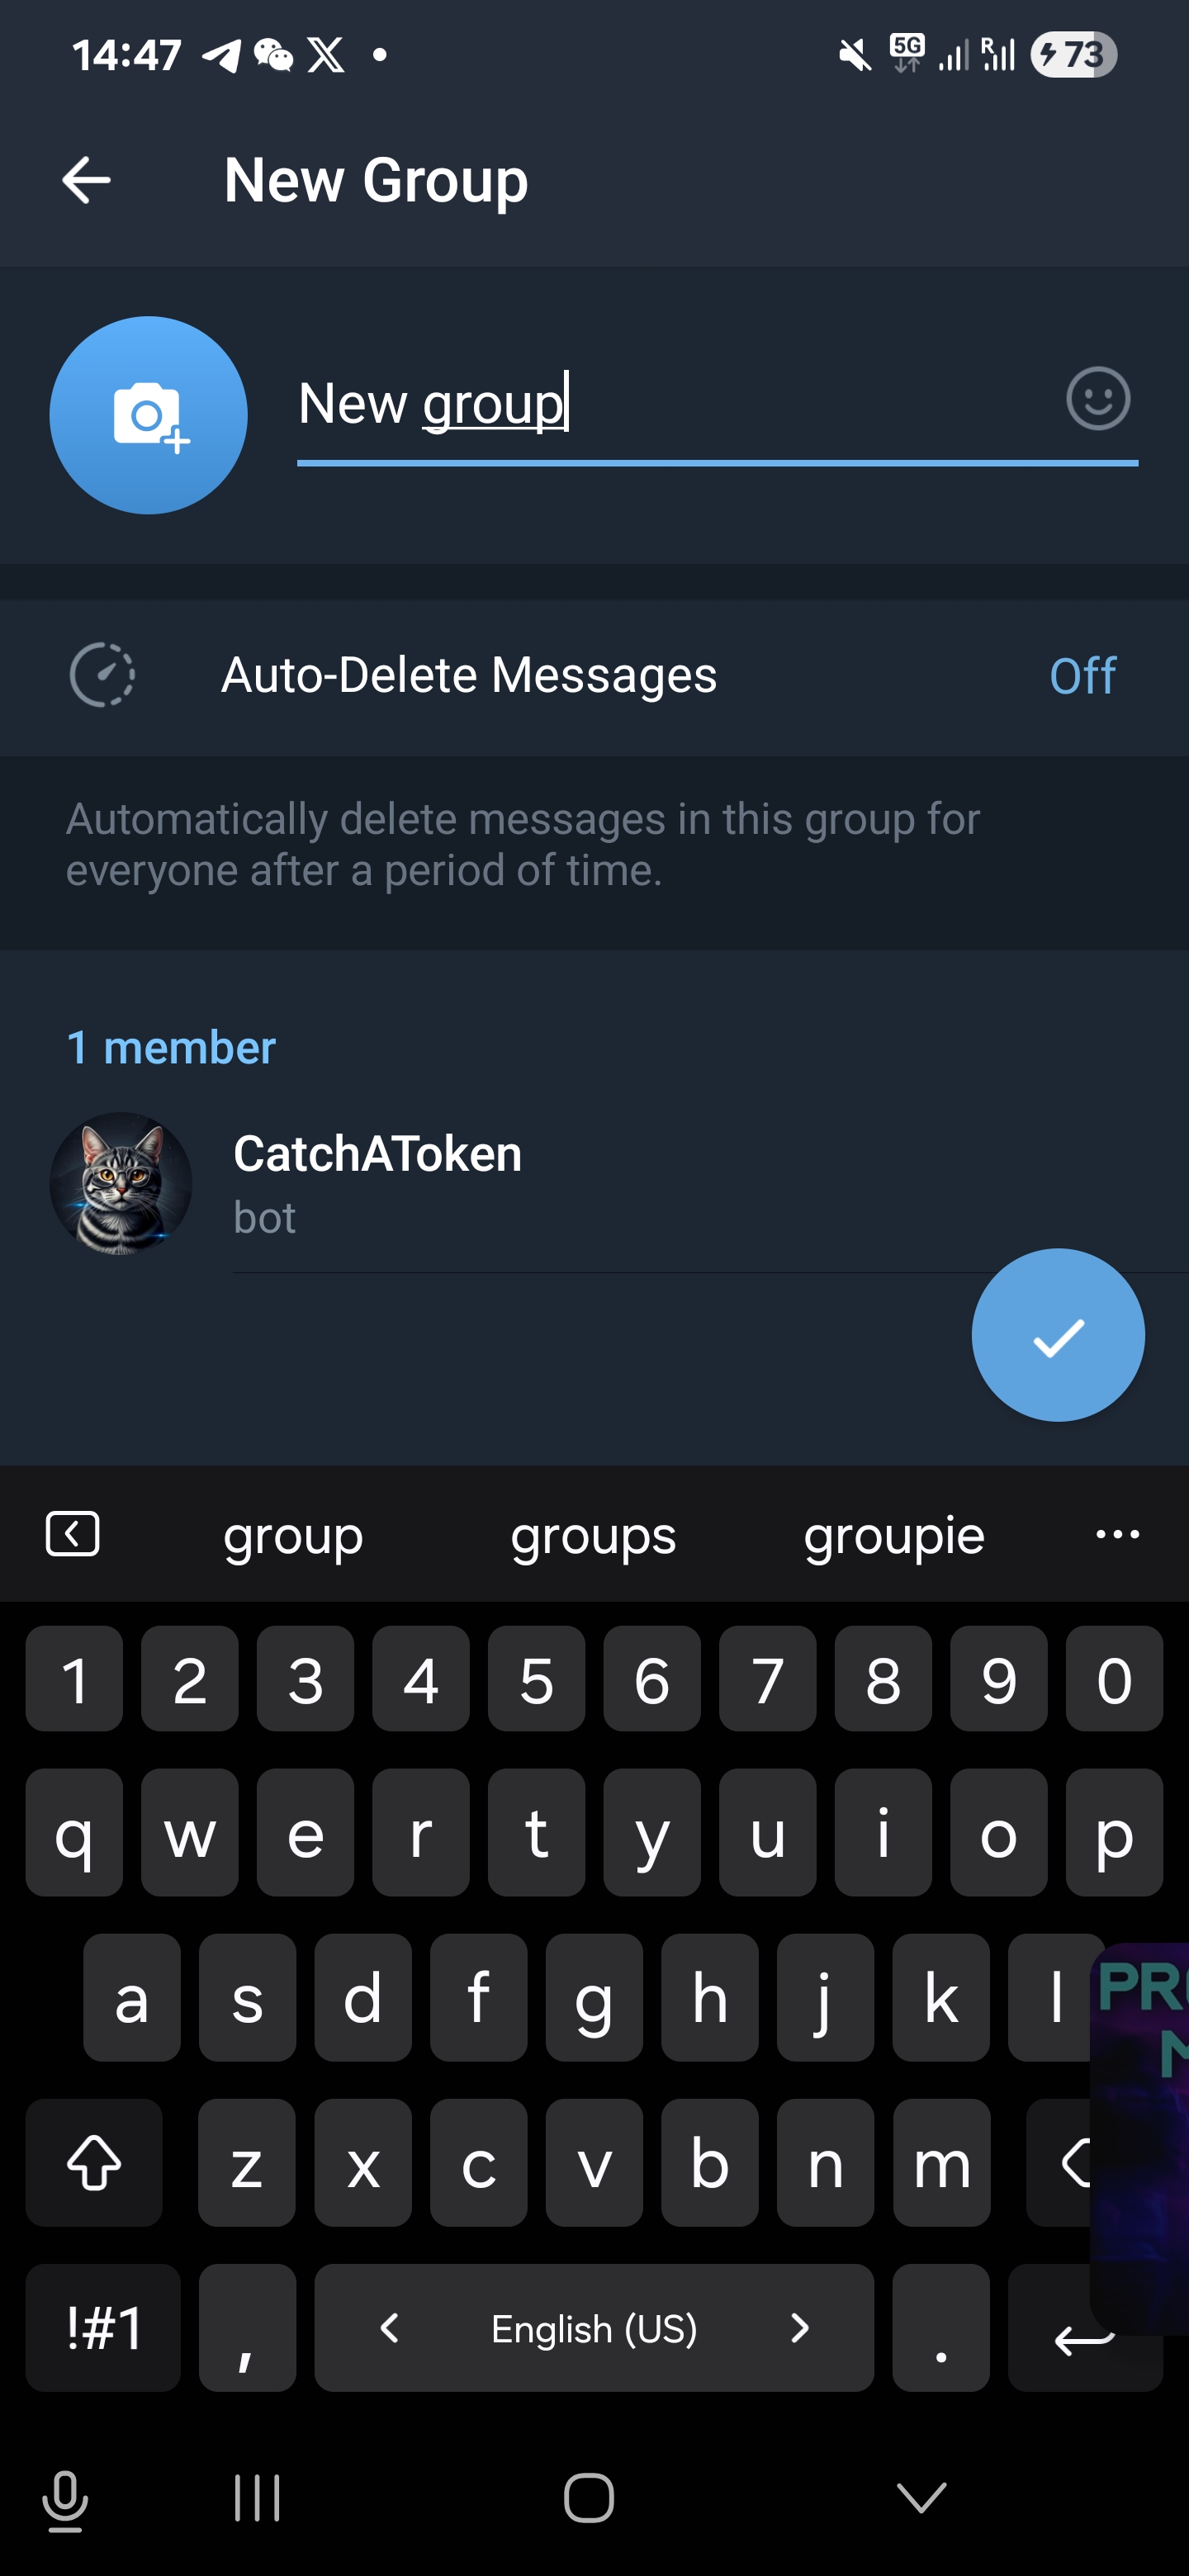The width and height of the screenshot is (1189, 2576).
Task: Expand more suggestions with three dots
Action: pos(1117,1535)
